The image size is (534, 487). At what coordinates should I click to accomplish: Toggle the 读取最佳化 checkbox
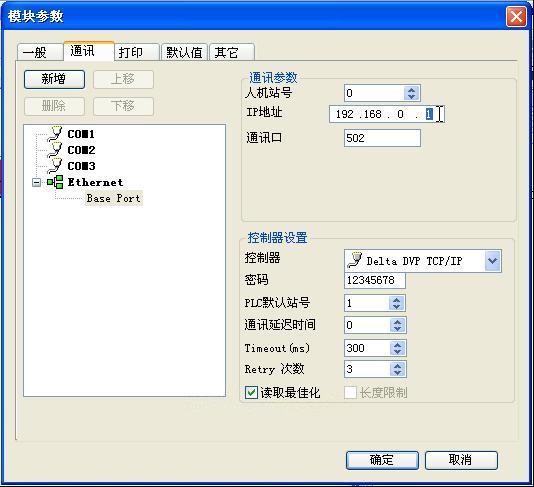coord(251,392)
